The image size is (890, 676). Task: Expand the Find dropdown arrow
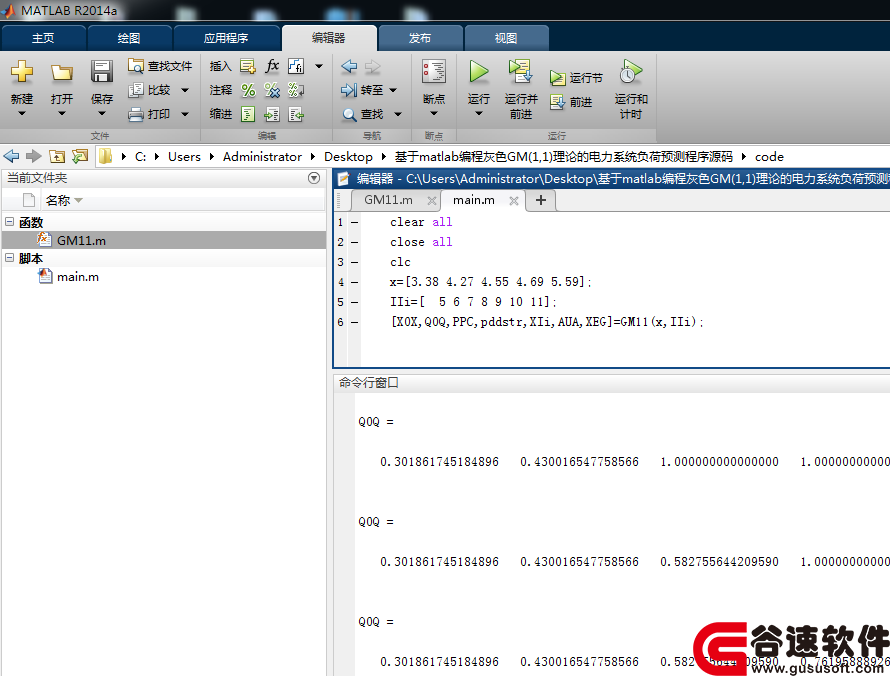tap(398, 115)
